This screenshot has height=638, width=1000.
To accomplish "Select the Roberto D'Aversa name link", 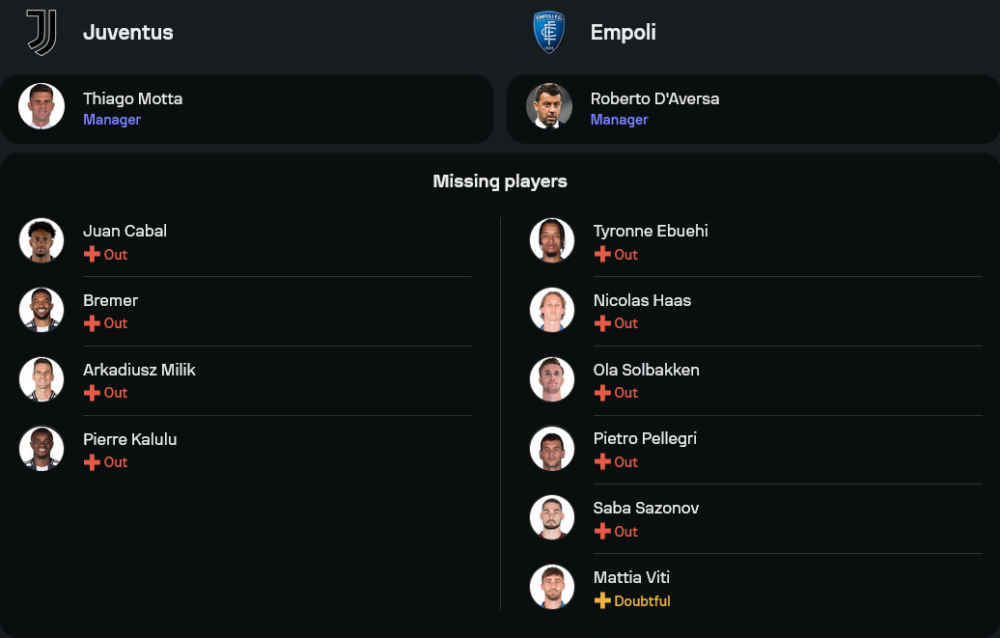I will point(654,98).
